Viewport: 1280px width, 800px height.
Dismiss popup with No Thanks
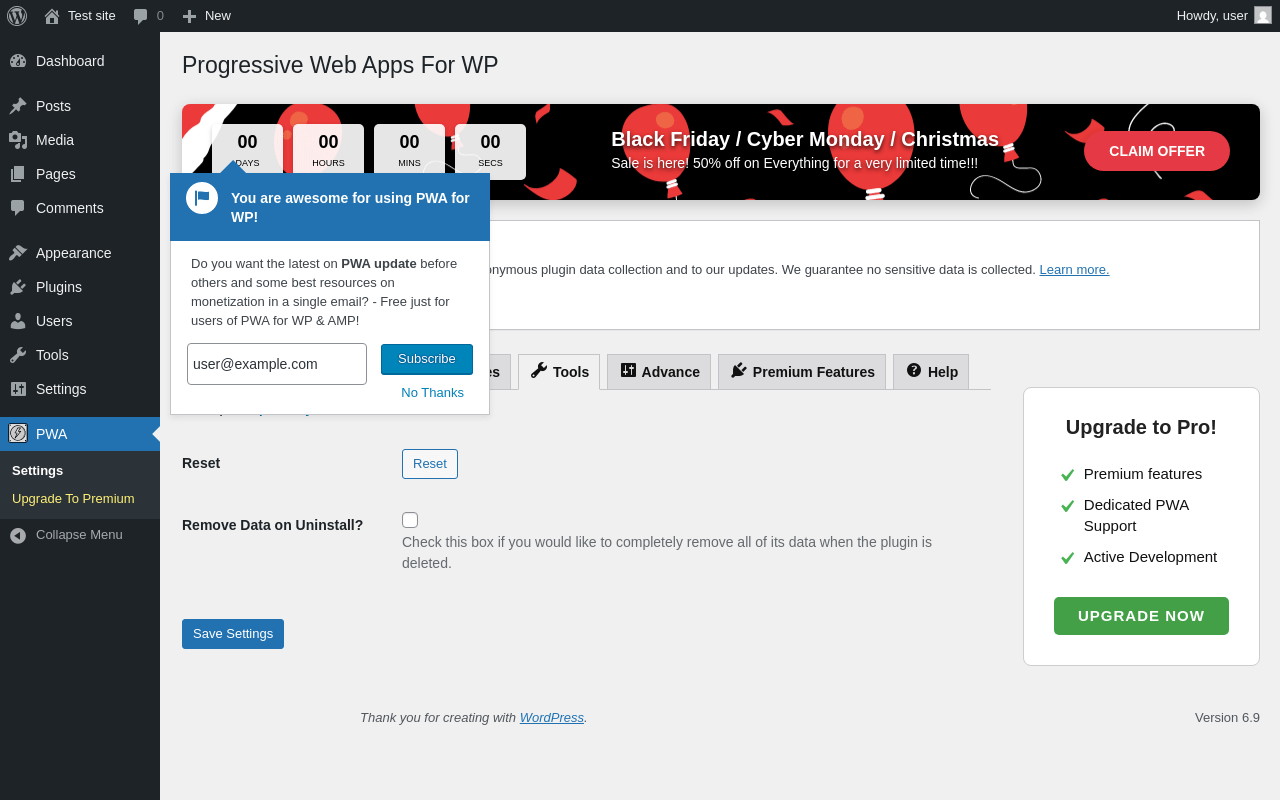click(x=433, y=392)
